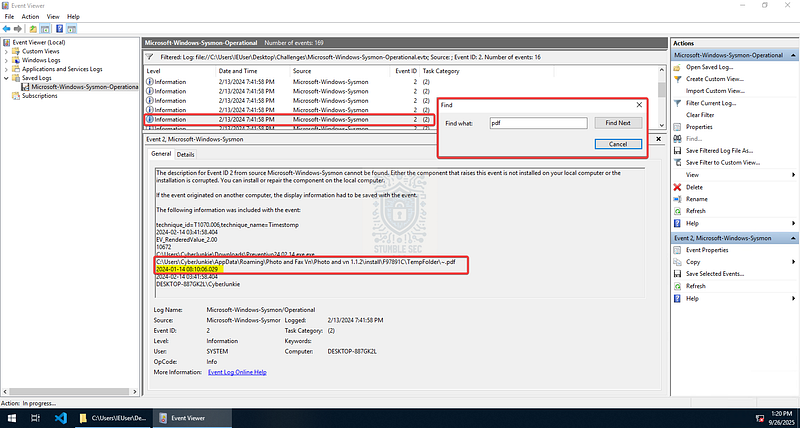Click the Visual Studio Code taskbar icon
The height and width of the screenshot is (428, 800).
click(61, 418)
